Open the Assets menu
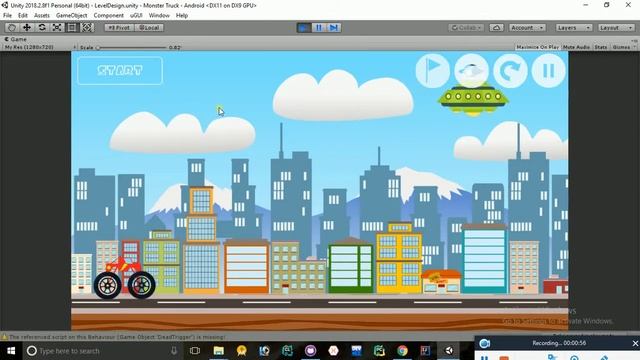The image size is (640, 360). click(42, 15)
